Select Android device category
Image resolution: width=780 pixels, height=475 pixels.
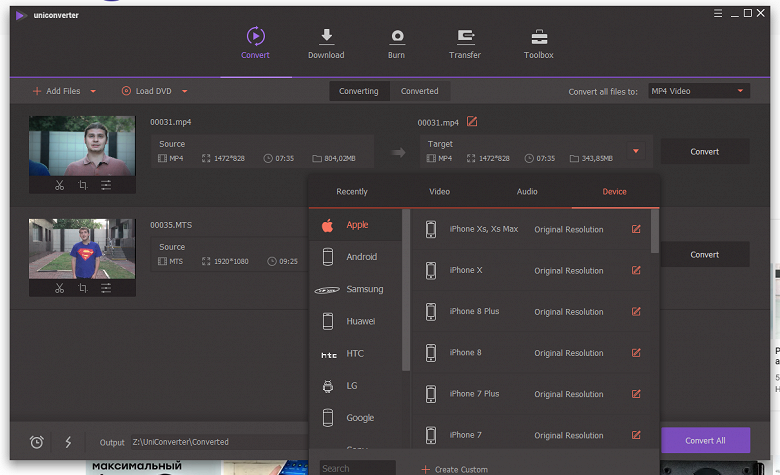355,257
